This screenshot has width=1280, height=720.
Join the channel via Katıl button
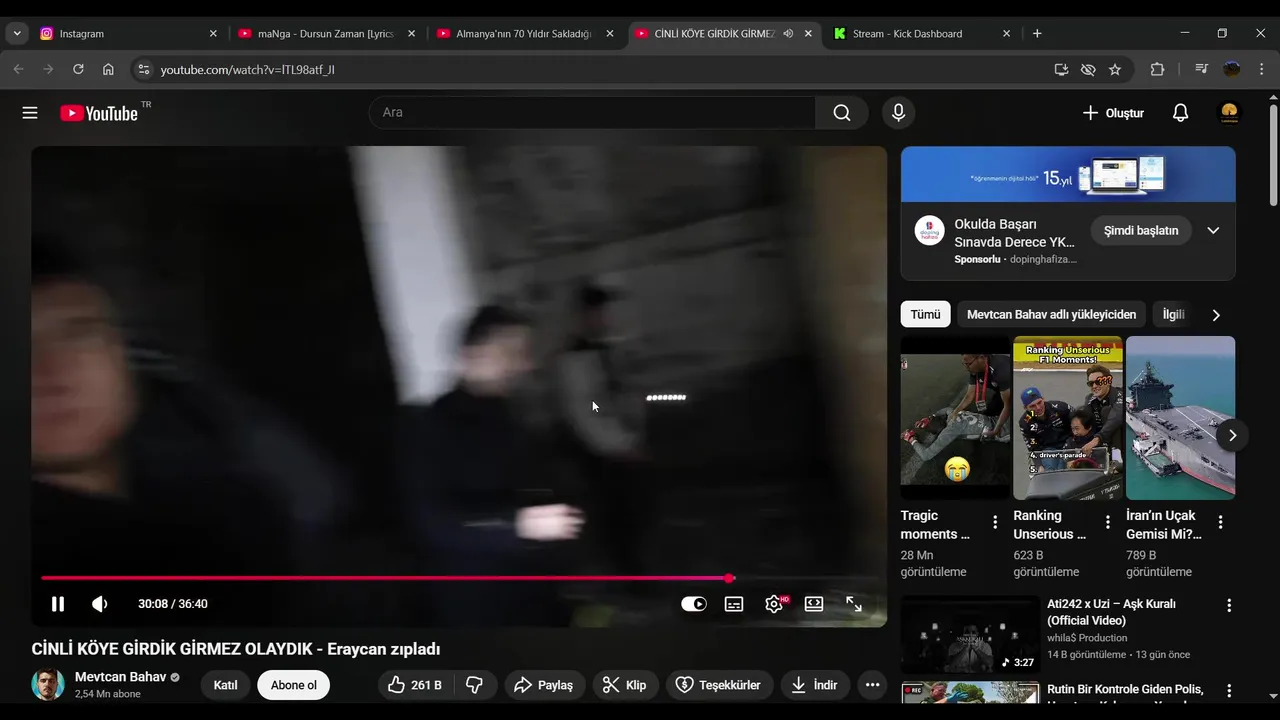225,685
